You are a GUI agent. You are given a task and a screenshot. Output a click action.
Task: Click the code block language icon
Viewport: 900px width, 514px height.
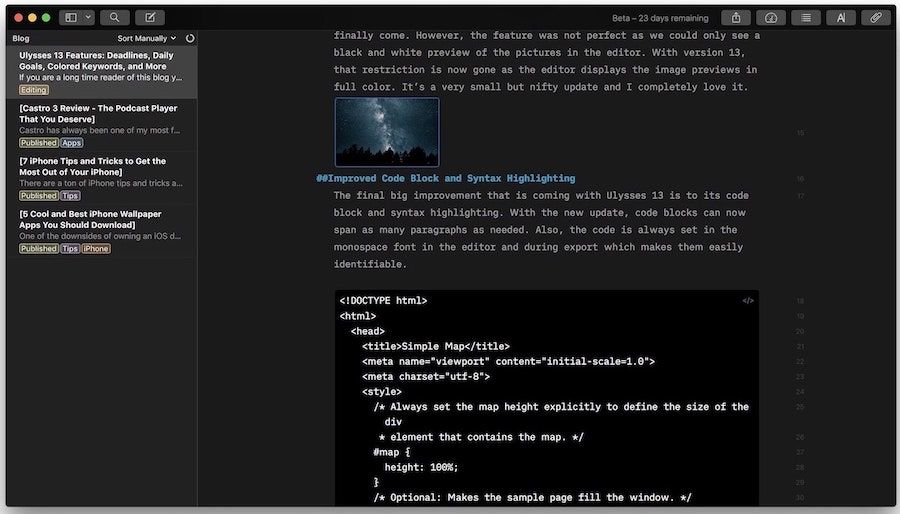click(747, 300)
